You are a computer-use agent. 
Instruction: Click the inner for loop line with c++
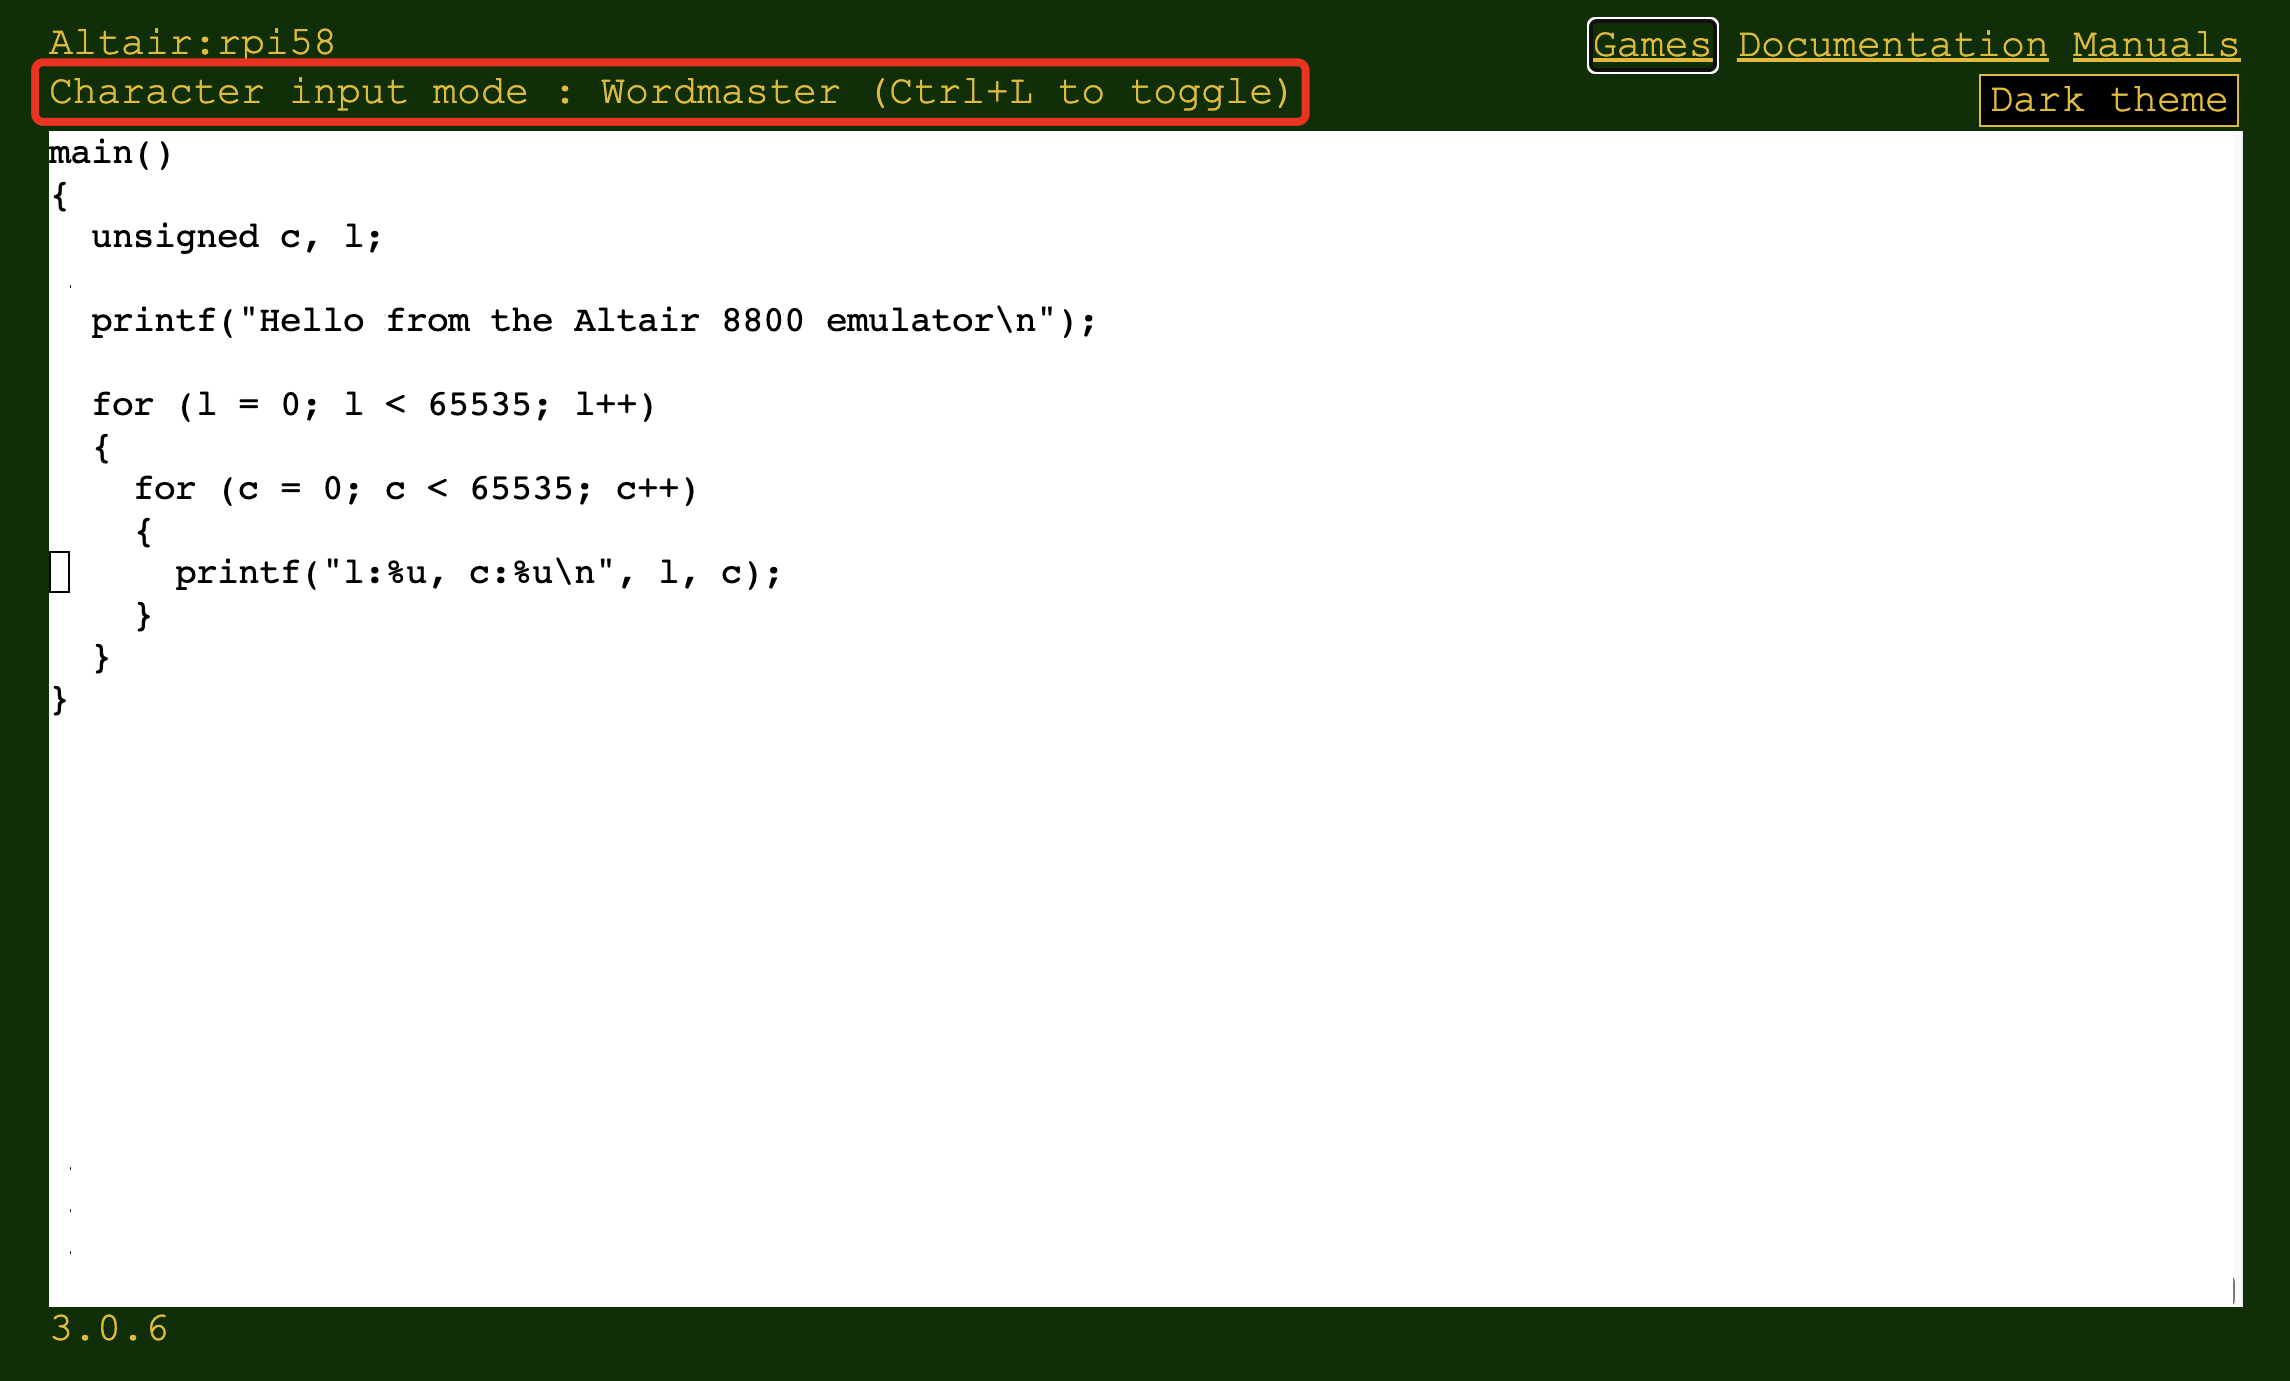pos(415,489)
